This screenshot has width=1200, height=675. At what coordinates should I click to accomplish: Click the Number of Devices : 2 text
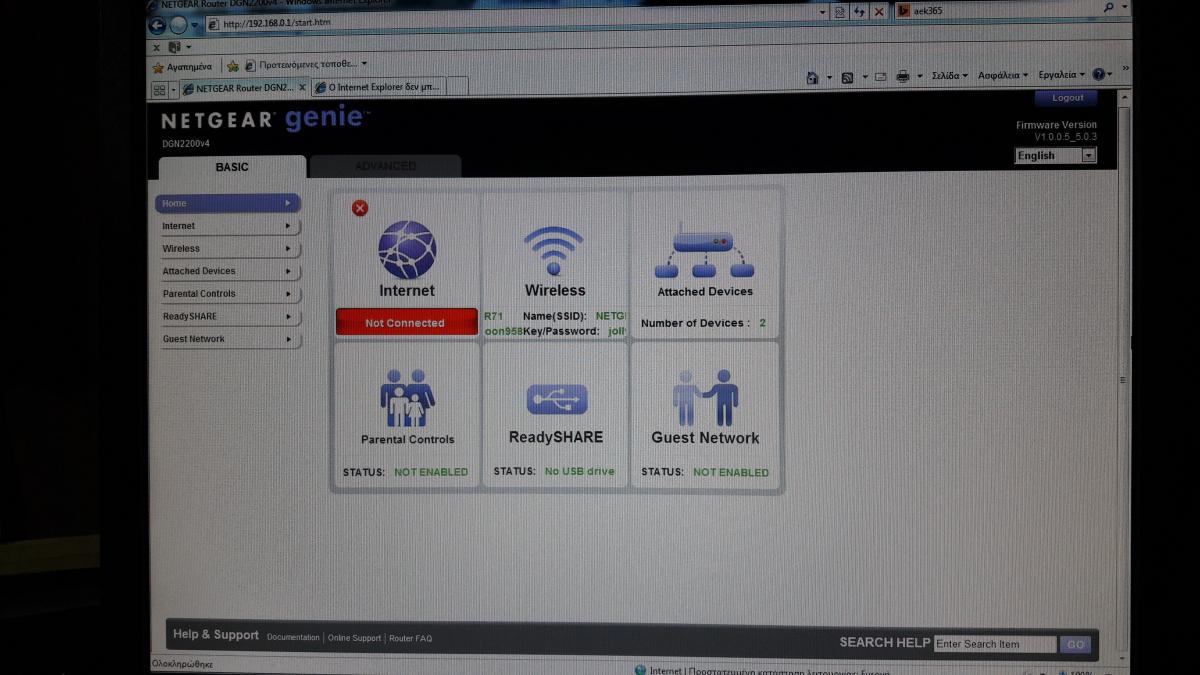[x=704, y=323]
